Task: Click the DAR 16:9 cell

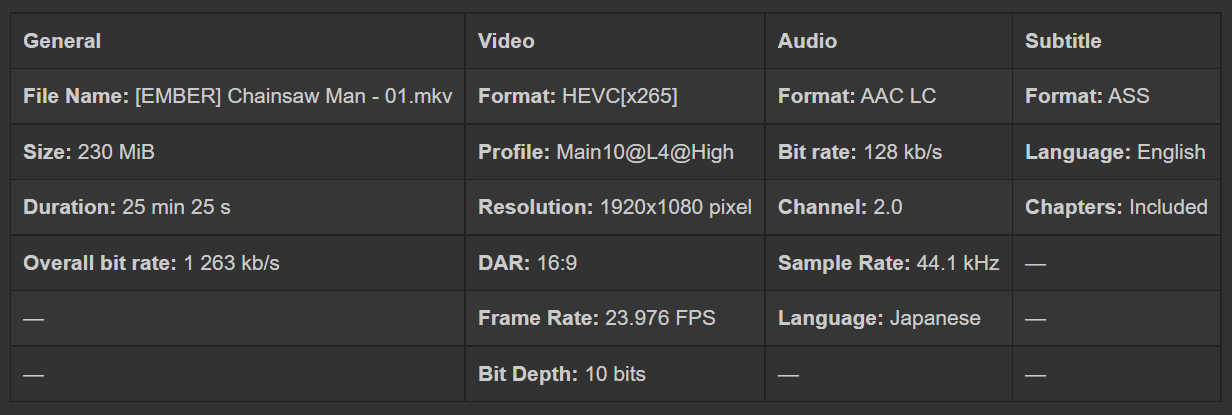Action: click(527, 263)
